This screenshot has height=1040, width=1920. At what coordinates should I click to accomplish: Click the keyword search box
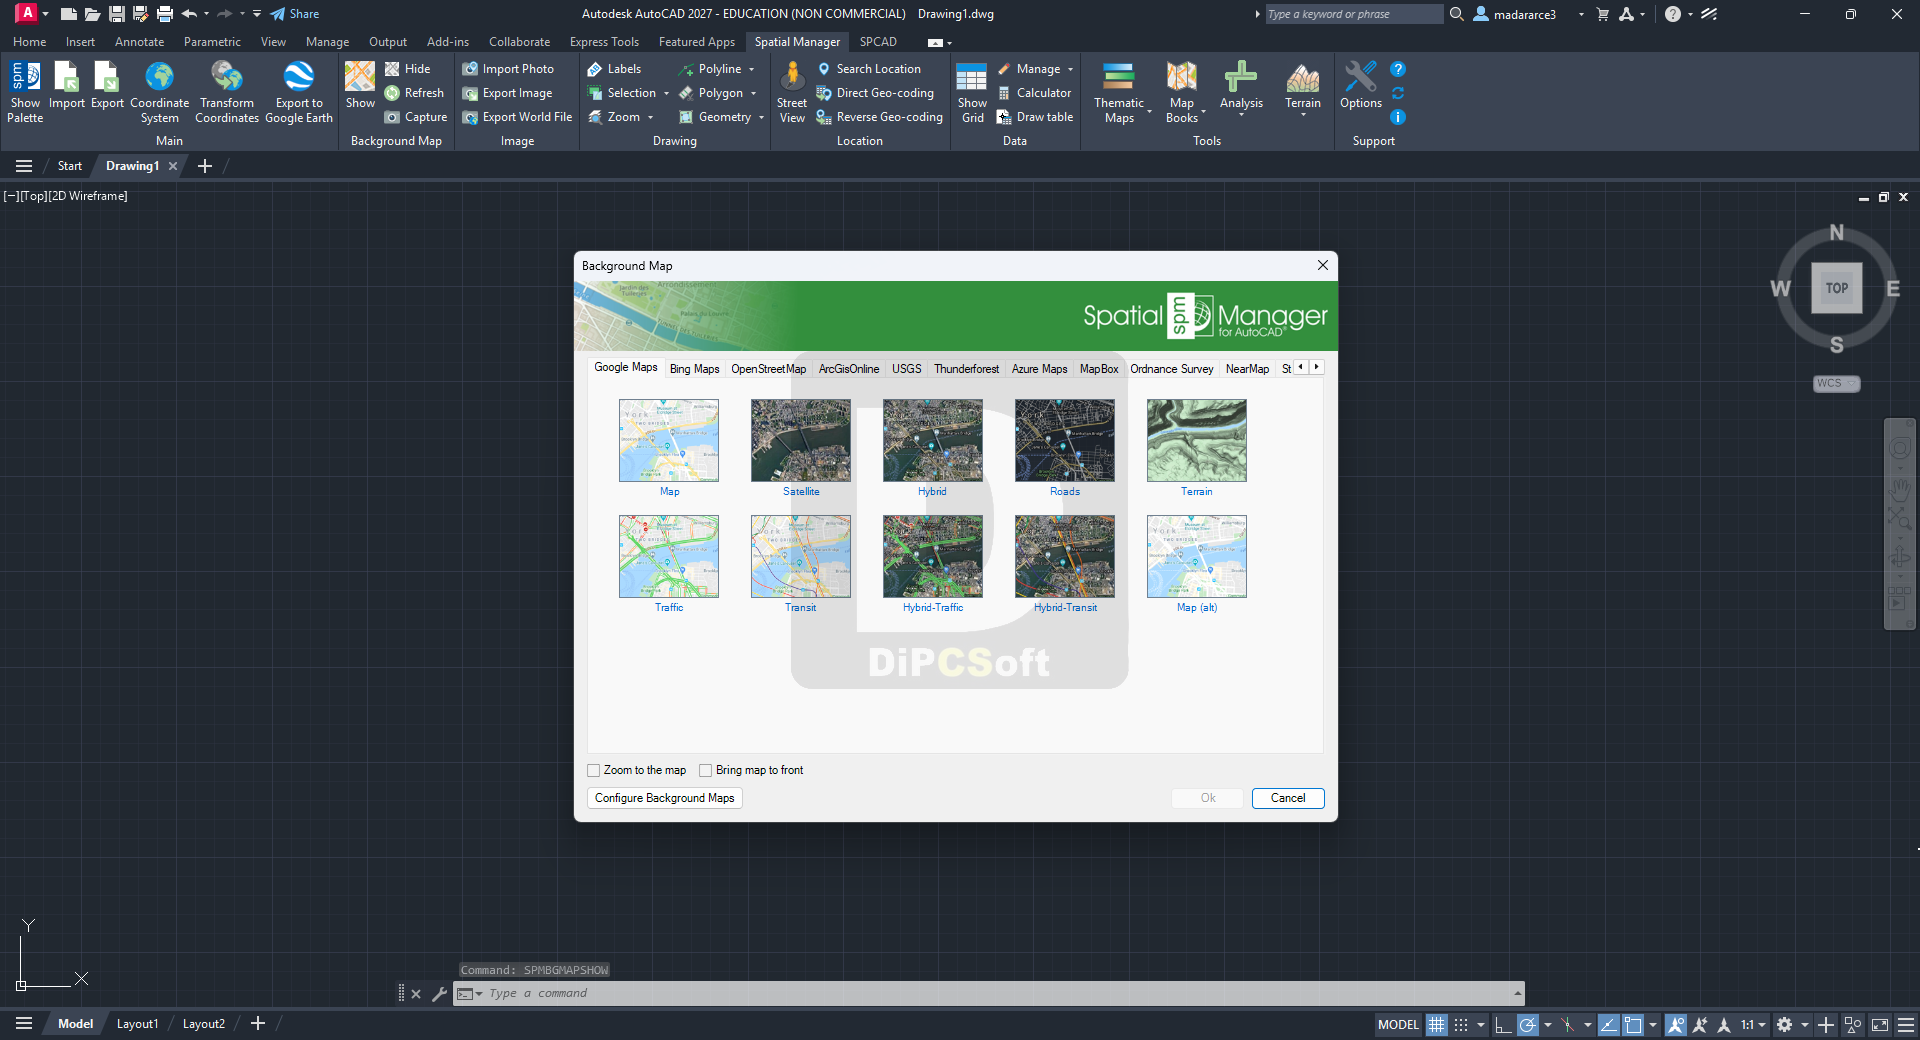(x=1354, y=14)
